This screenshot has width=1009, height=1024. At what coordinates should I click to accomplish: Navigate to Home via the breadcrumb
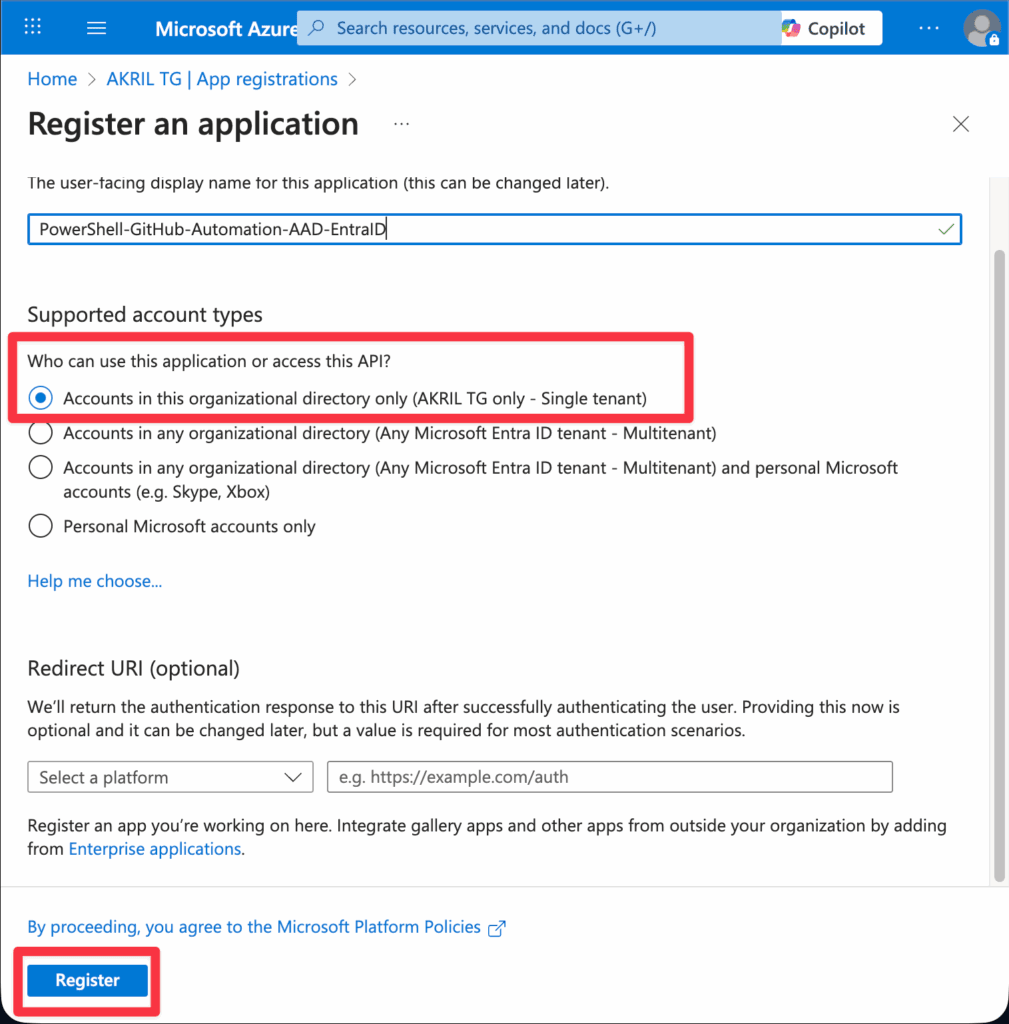click(52, 78)
